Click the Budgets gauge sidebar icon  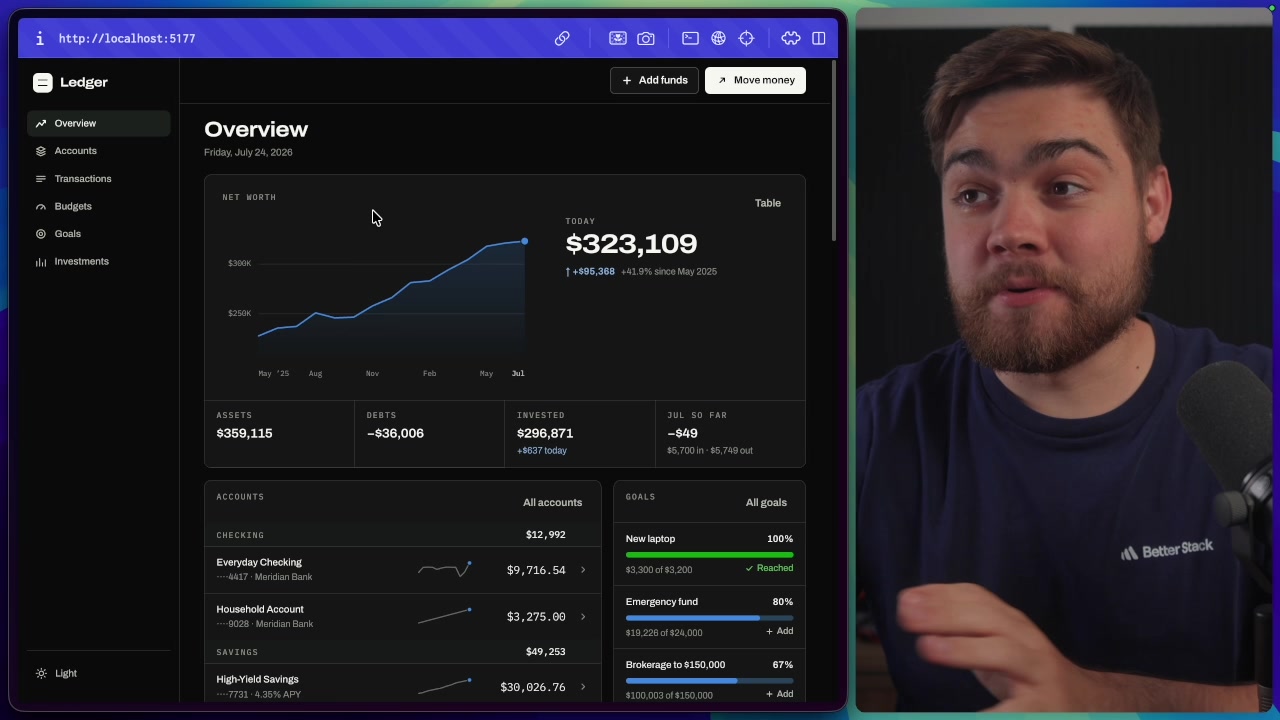tap(41, 206)
